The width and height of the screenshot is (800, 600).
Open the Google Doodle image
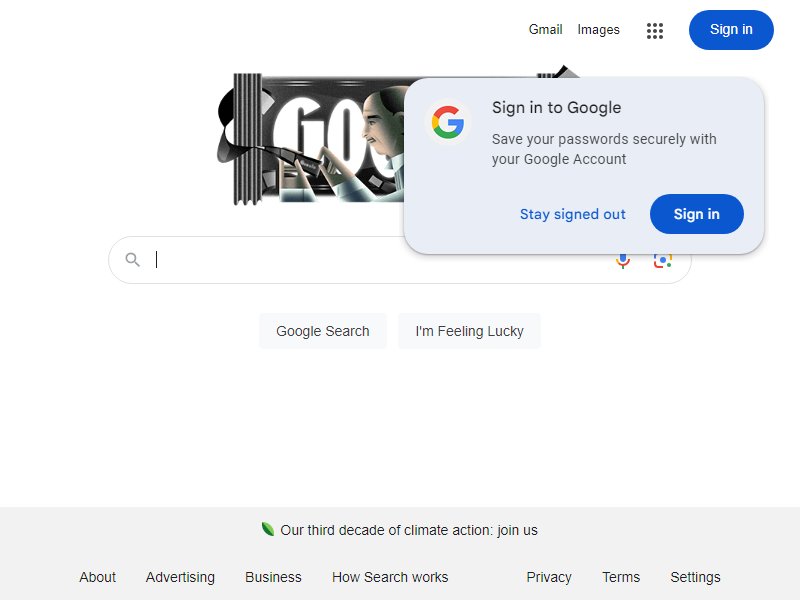311,139
